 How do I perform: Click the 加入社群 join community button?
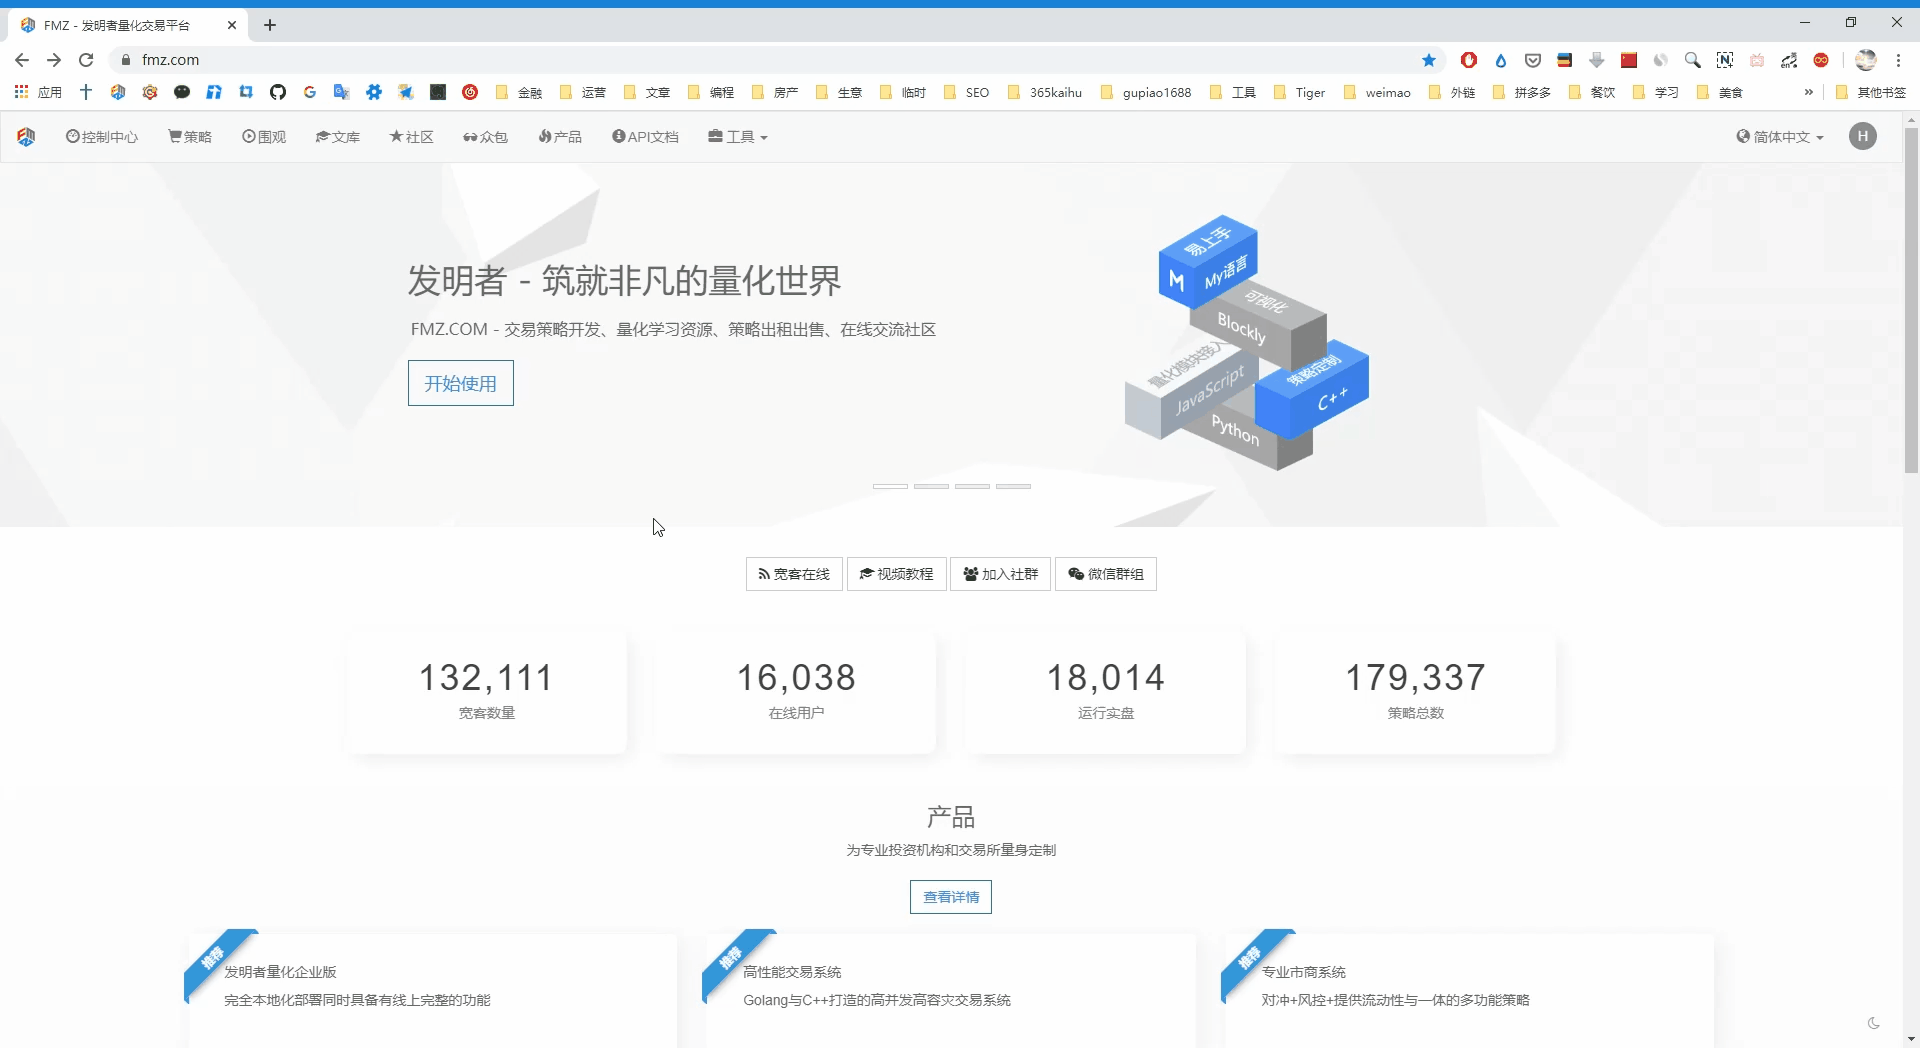pyautogui.click(x=1001, y=574)
